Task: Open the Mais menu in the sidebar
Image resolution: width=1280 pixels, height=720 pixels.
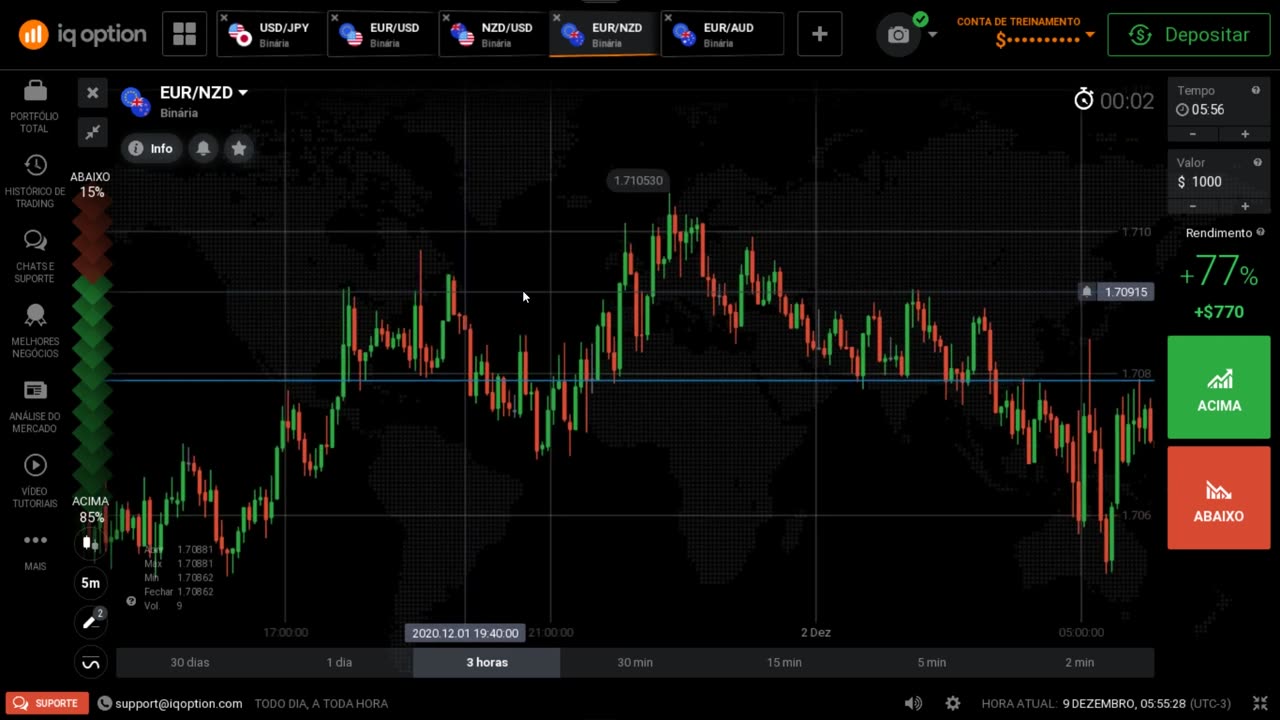Action: [x=35, y=550]
